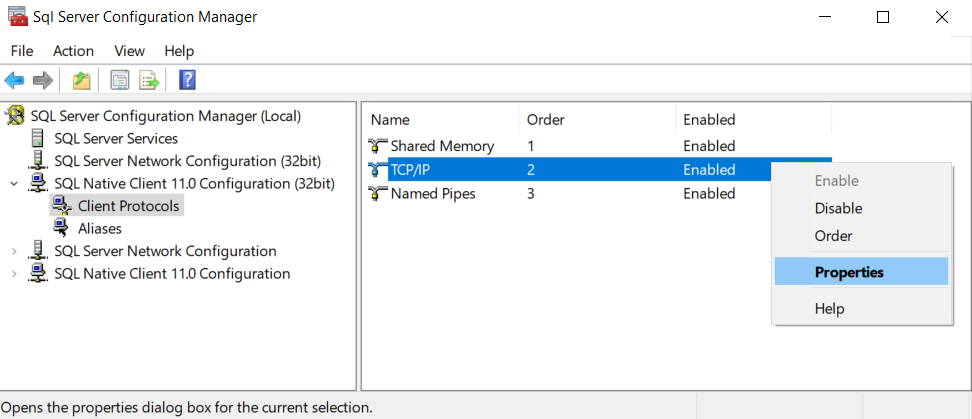The height and width of the screenshot is (419, 972).
Task: Click the SQL Server Configuration Manager root icon
Action: (x=16, y=116)
